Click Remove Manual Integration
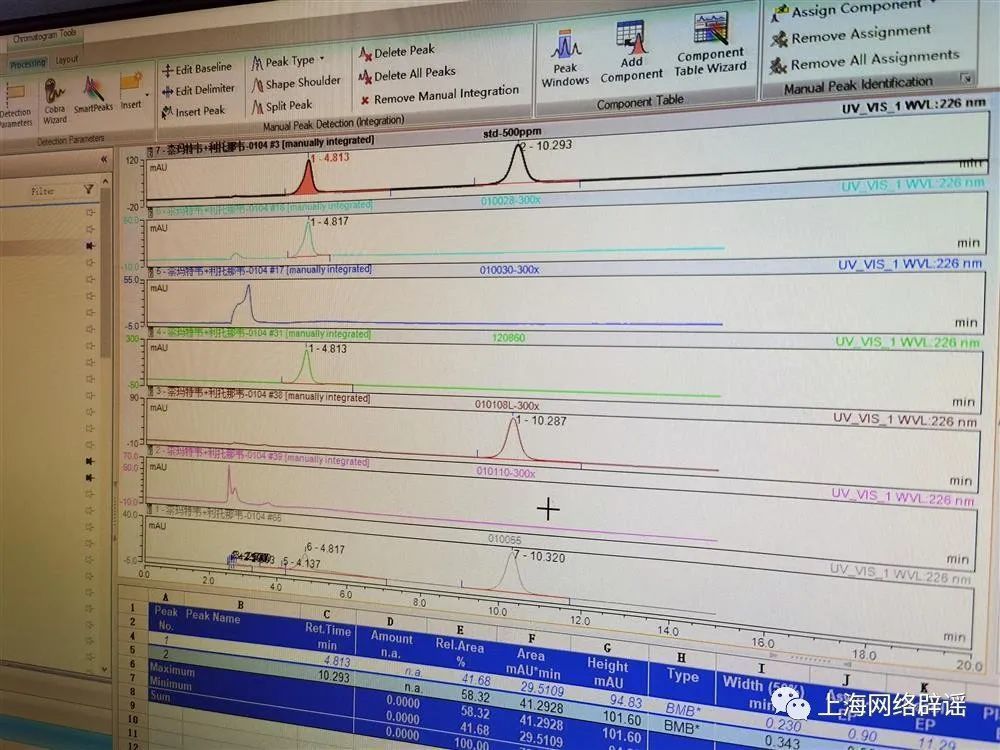 point(439,96)
